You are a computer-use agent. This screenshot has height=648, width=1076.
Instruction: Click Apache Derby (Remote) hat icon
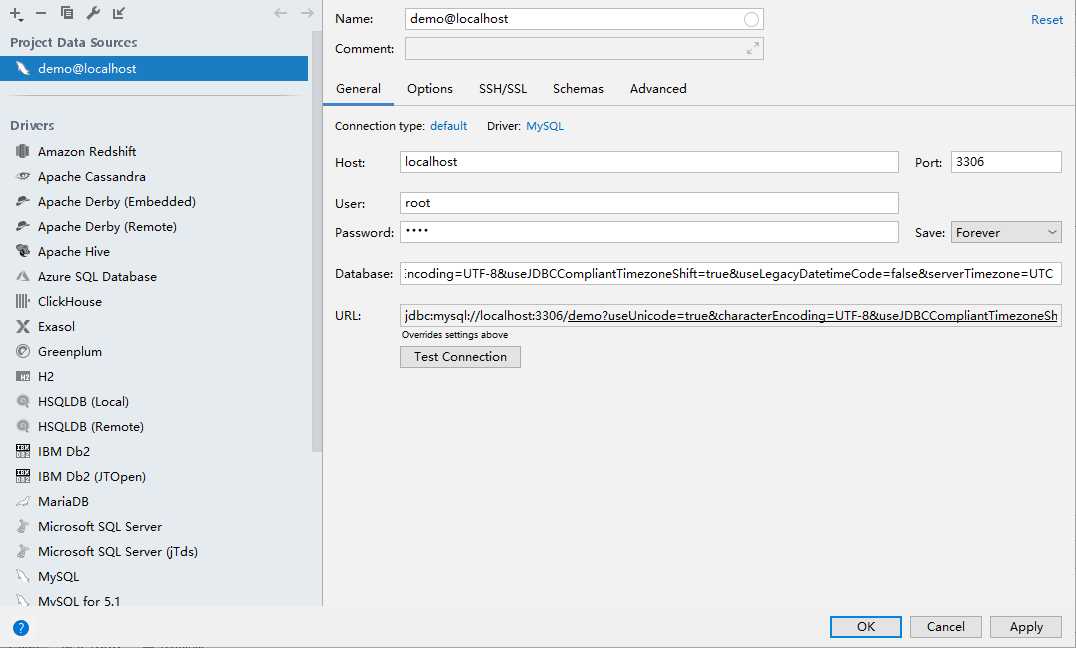[23, 226]
